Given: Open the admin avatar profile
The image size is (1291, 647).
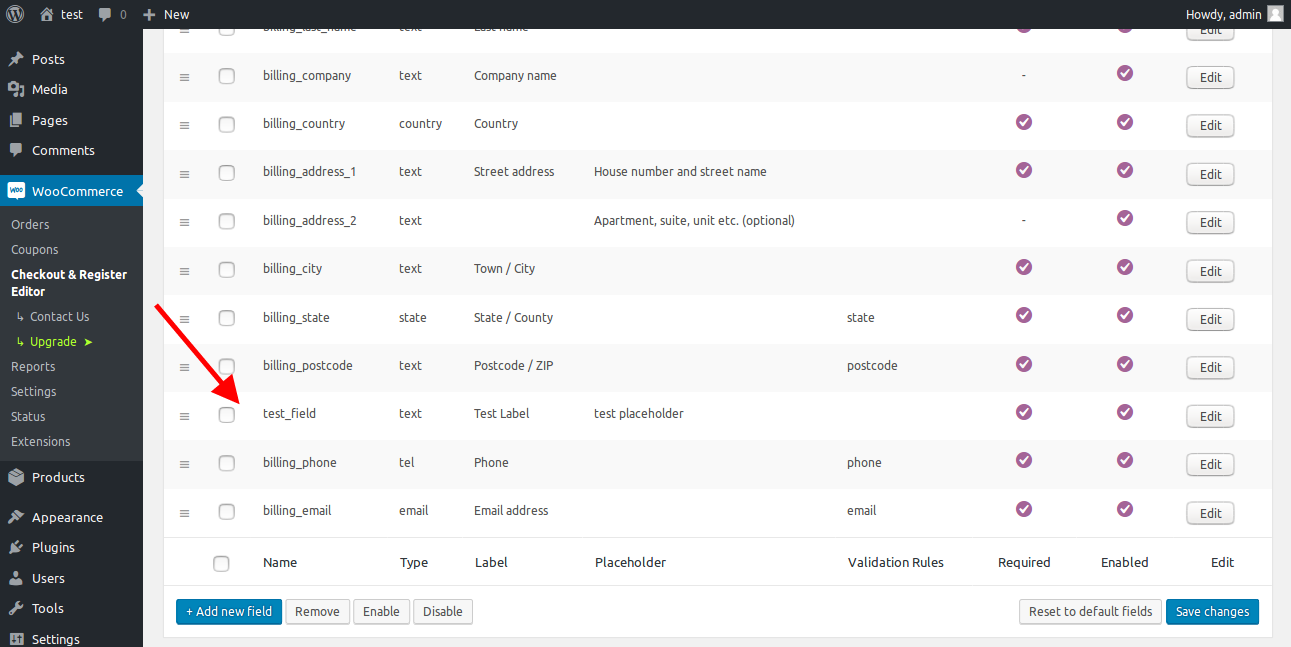Looking at the screenshot, I should tap(1275, 14).
